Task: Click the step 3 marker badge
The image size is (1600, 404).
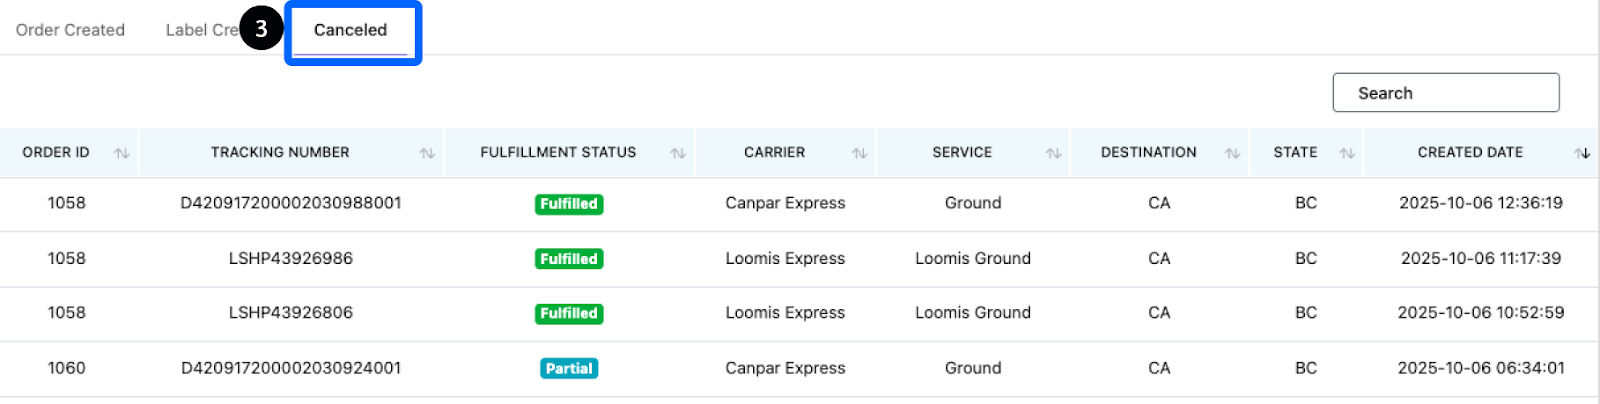Action: [x=261, y=29]
